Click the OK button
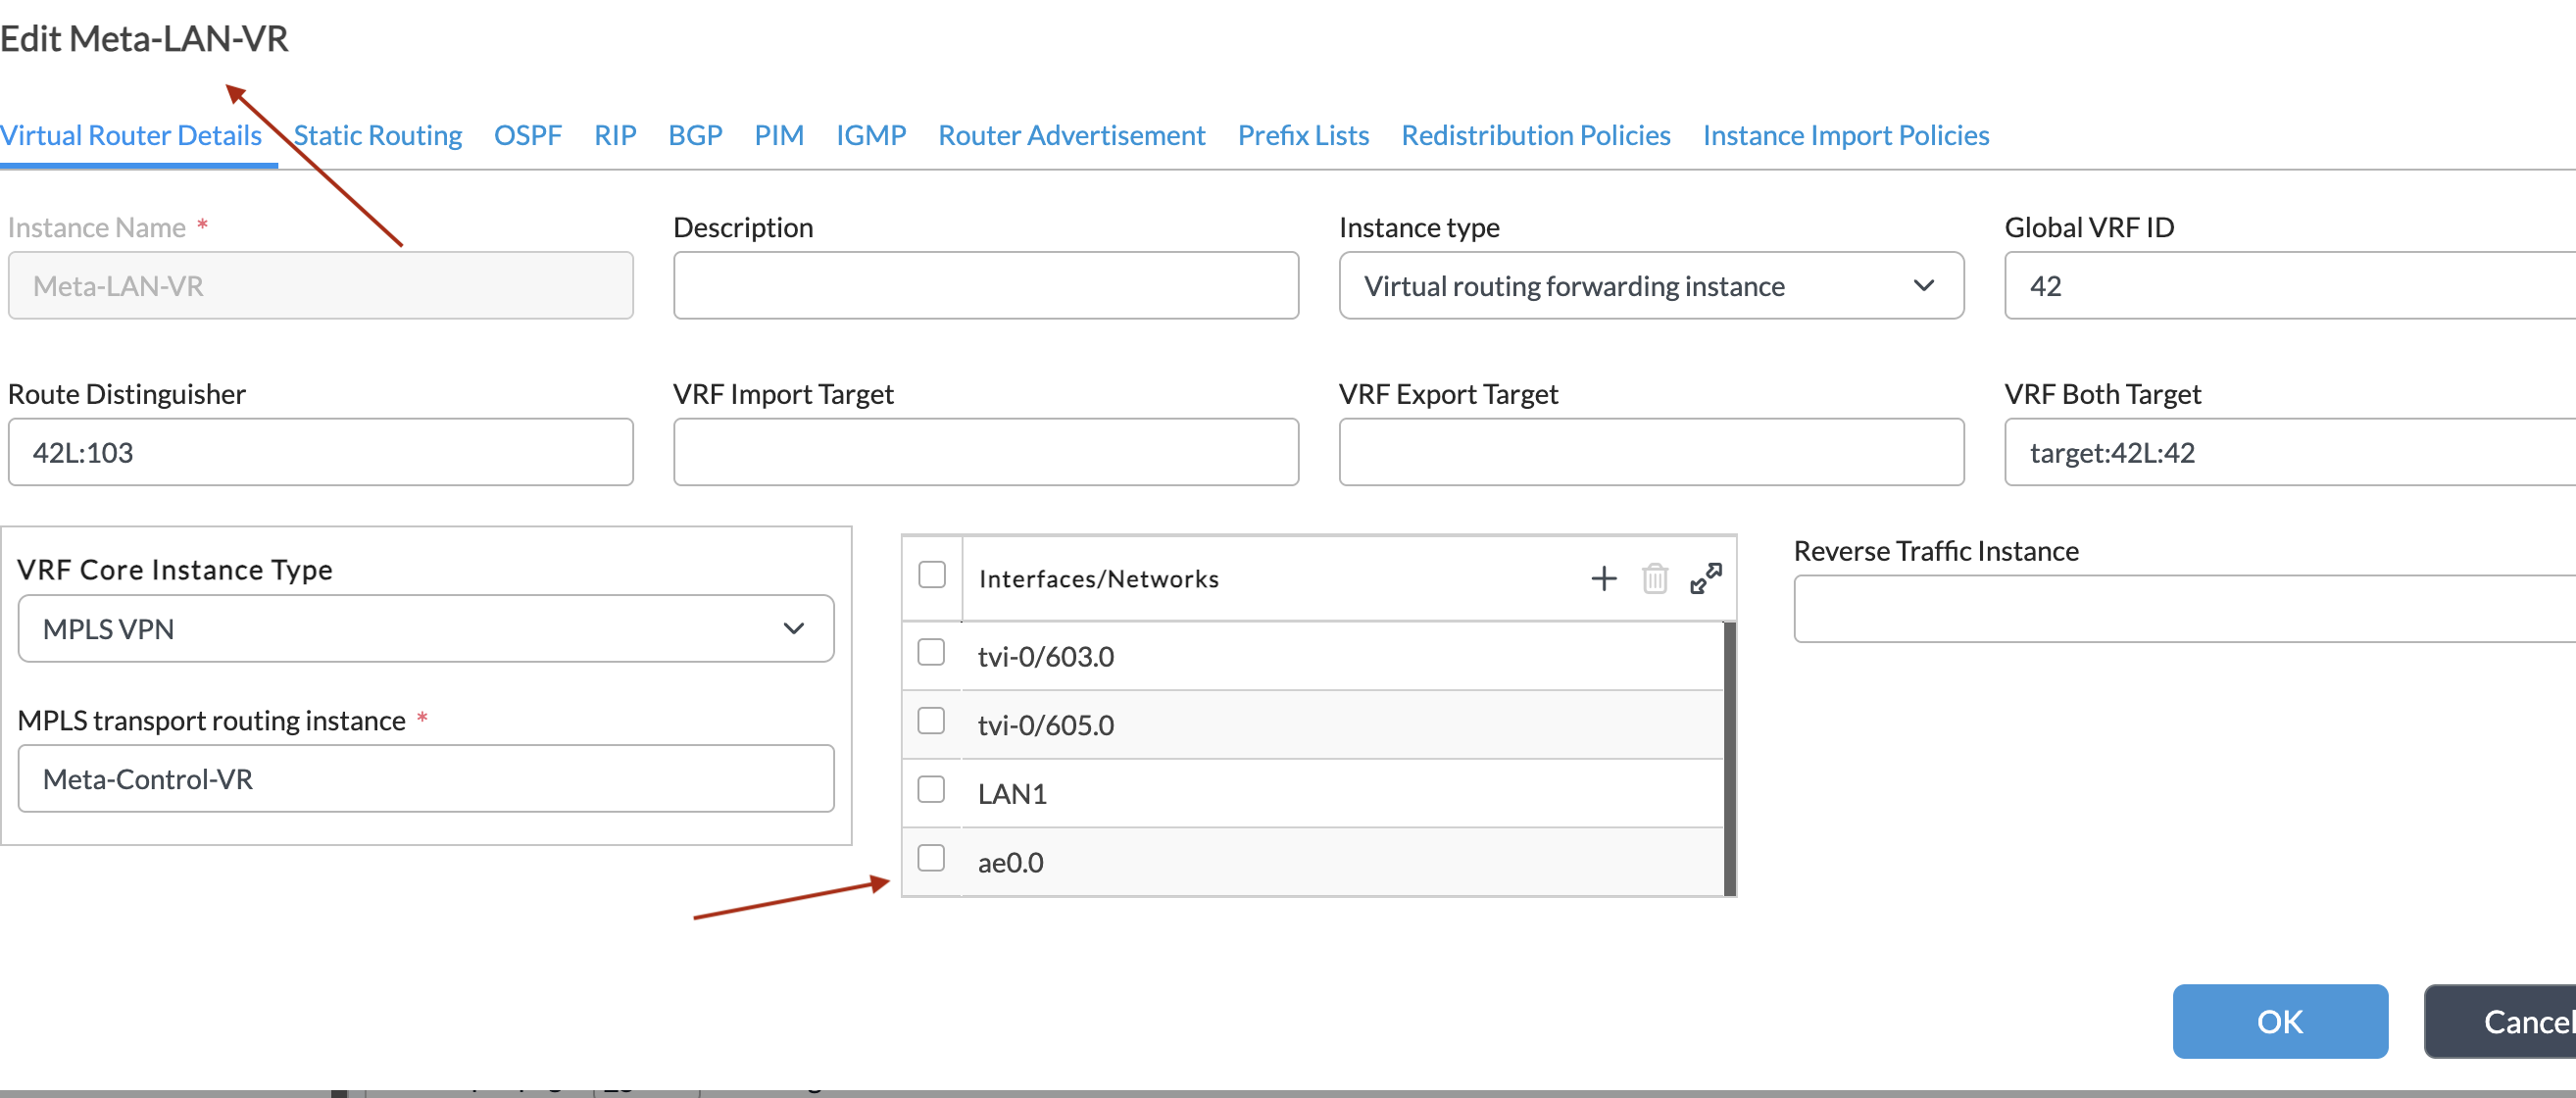This screenshot has width=2576, height=1098. 2279,1021
